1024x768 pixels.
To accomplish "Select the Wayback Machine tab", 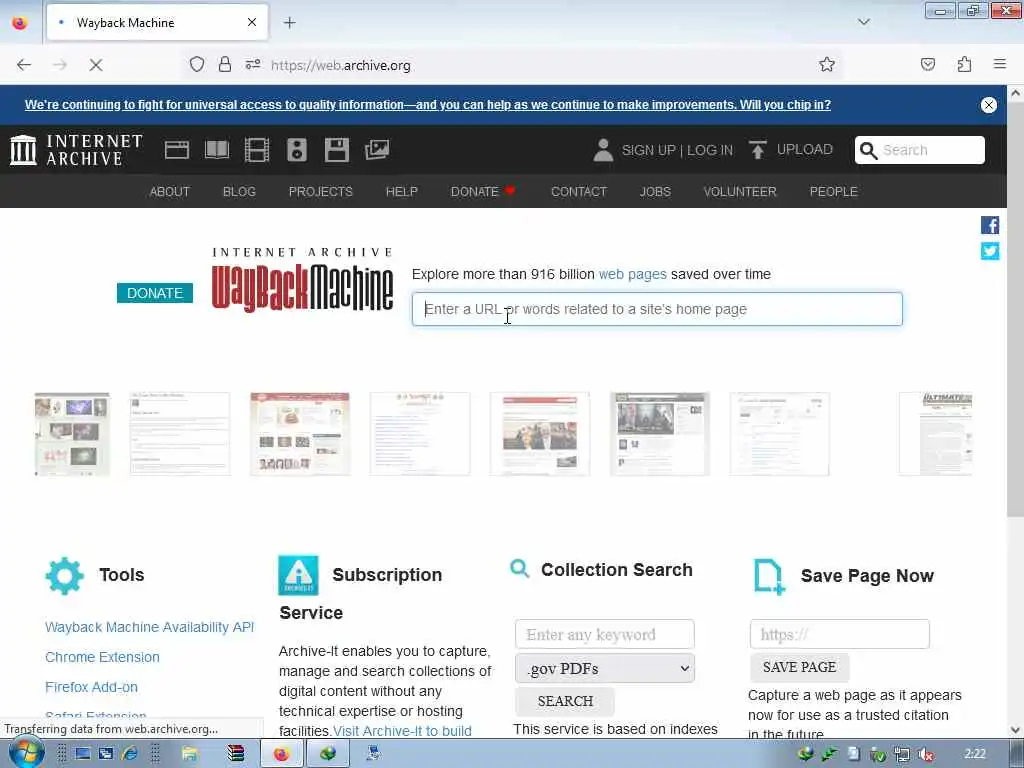I will coord(157,23).
